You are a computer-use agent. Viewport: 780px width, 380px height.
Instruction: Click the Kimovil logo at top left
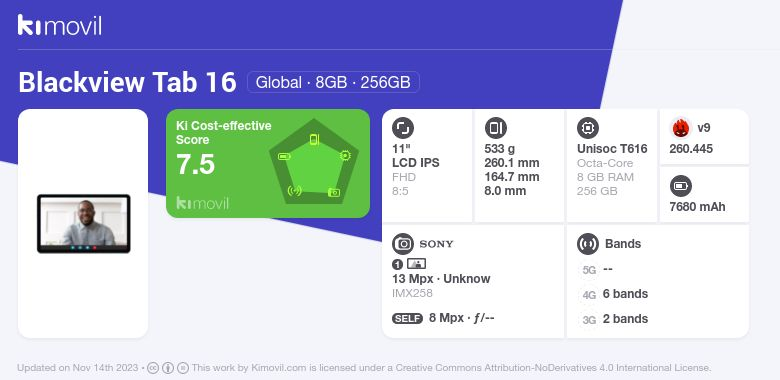click(x=60, y=25)
